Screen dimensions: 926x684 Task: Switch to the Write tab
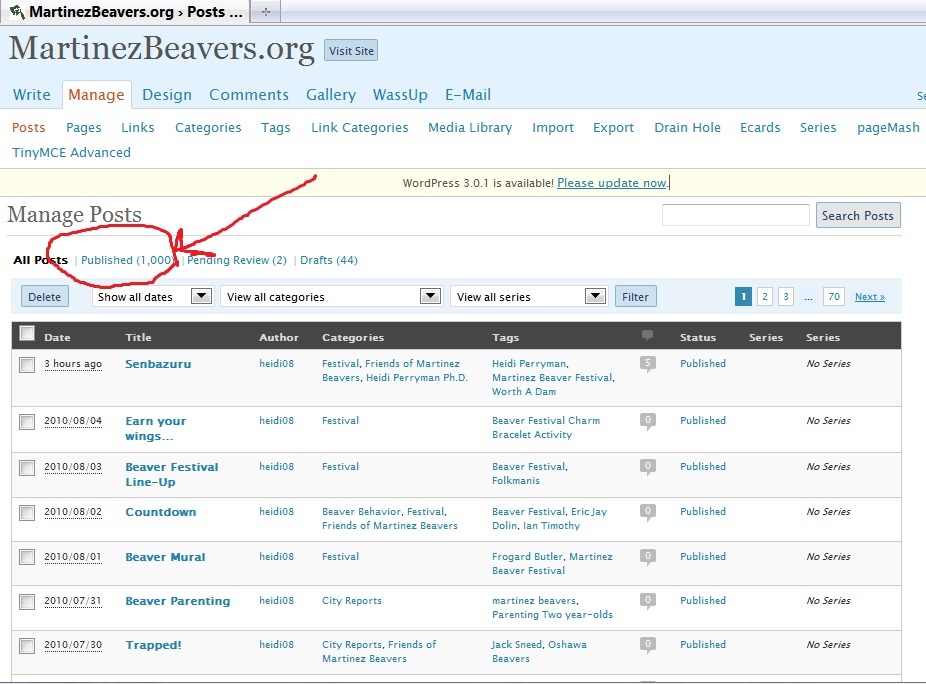point(32,95)
